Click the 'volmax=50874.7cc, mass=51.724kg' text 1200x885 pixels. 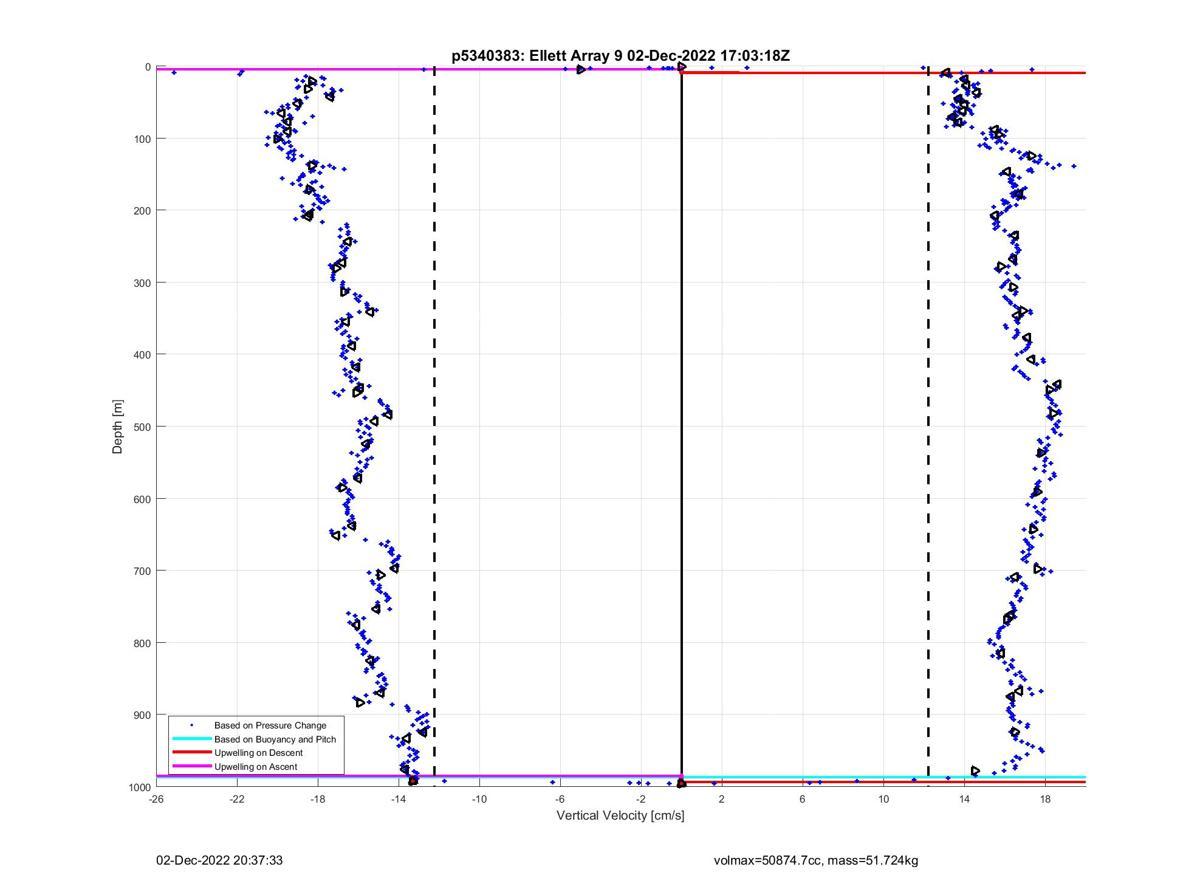pyautogui.click(x=816, y=860)
